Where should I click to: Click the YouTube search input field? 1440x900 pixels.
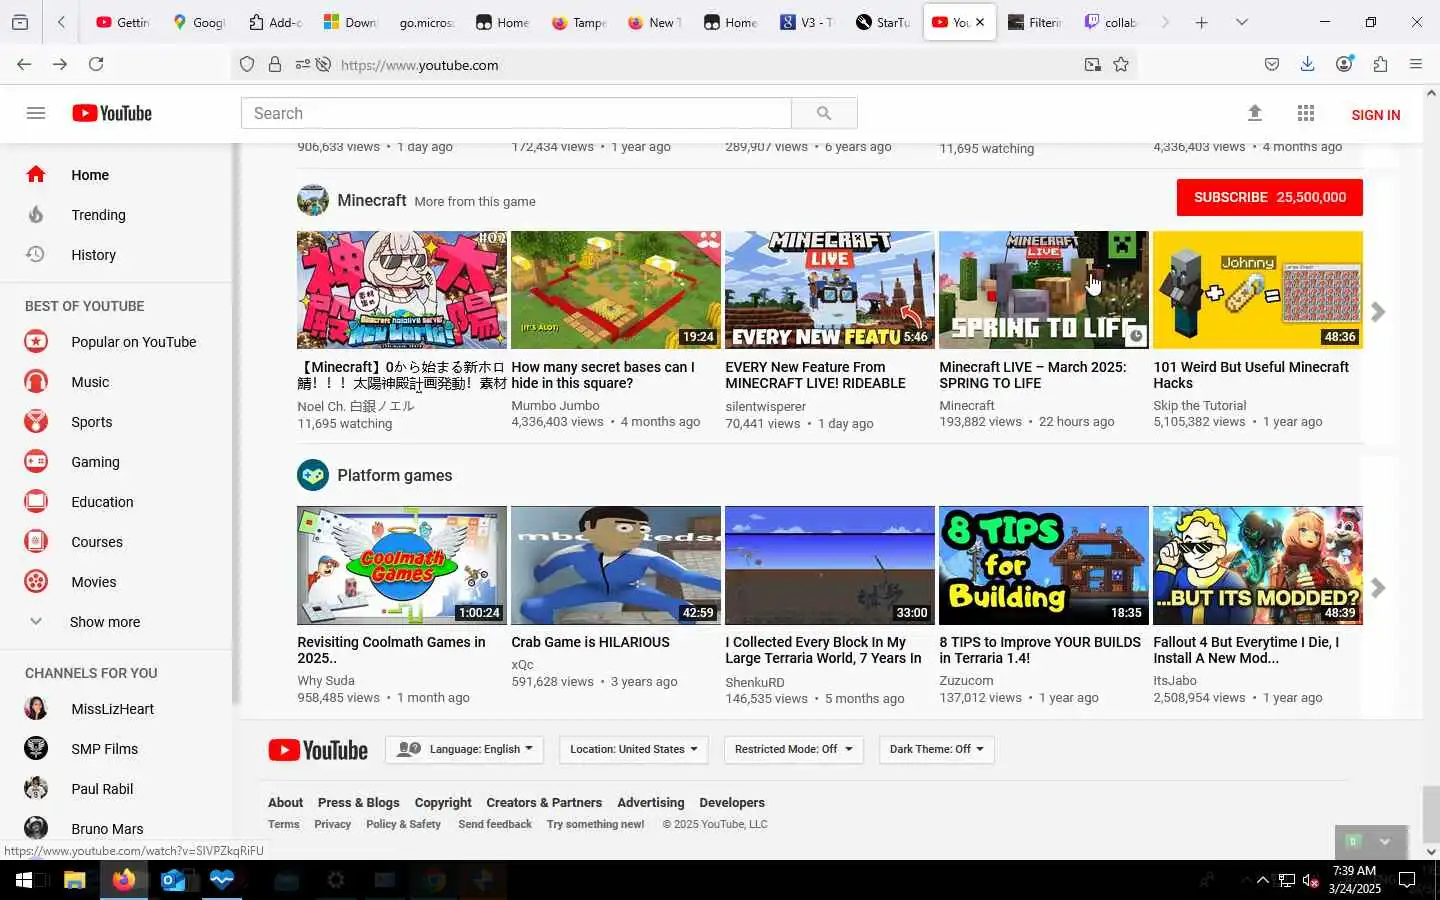click(x=516, y=113)
